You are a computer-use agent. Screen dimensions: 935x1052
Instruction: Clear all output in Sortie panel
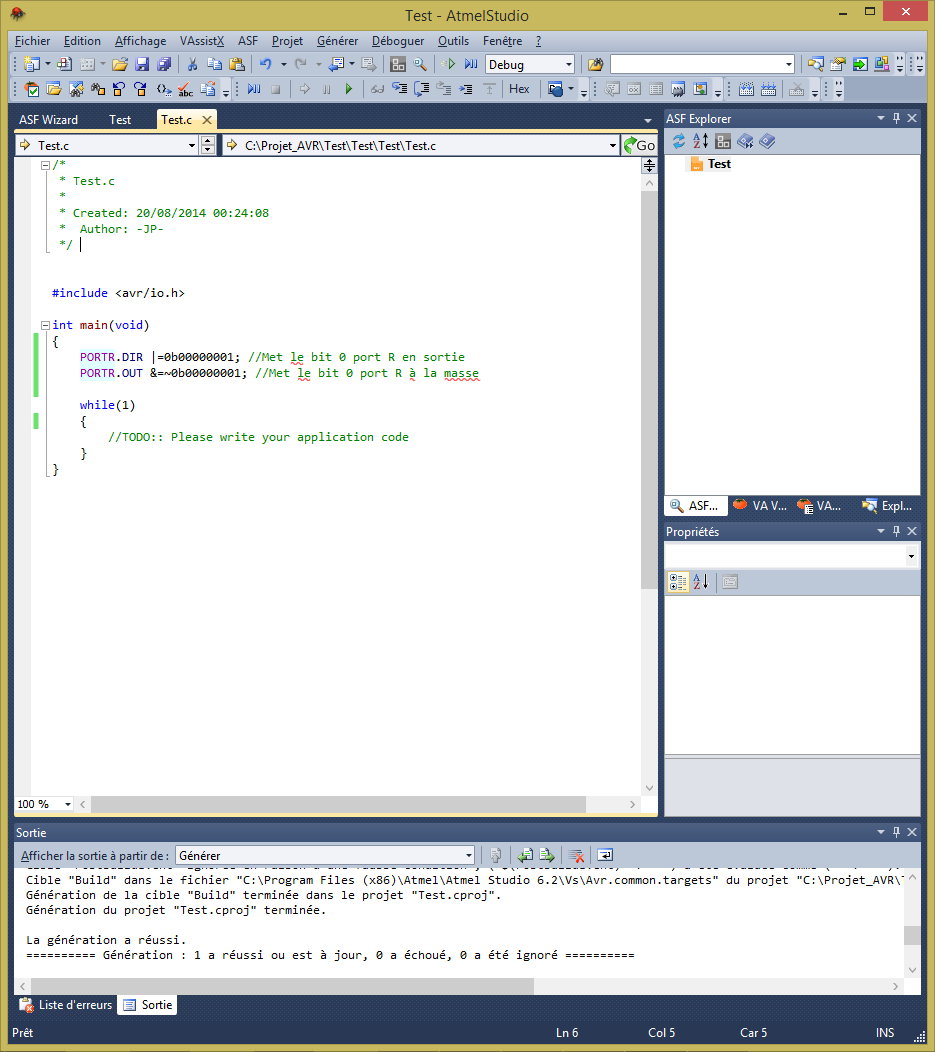pyautogui.click(x=576, y=855)
